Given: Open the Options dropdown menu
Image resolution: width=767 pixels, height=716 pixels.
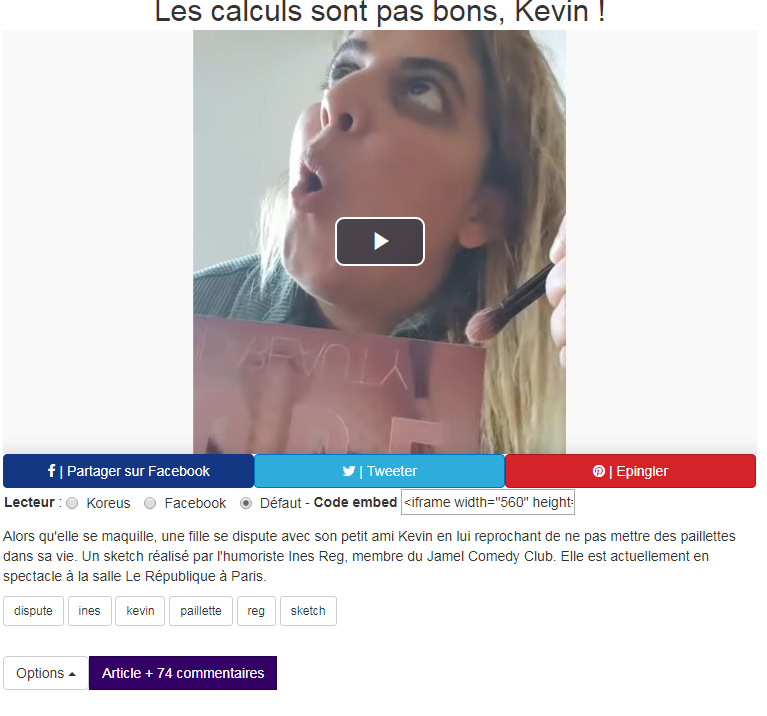Looking at the screenshot, I should coord(45,673).
